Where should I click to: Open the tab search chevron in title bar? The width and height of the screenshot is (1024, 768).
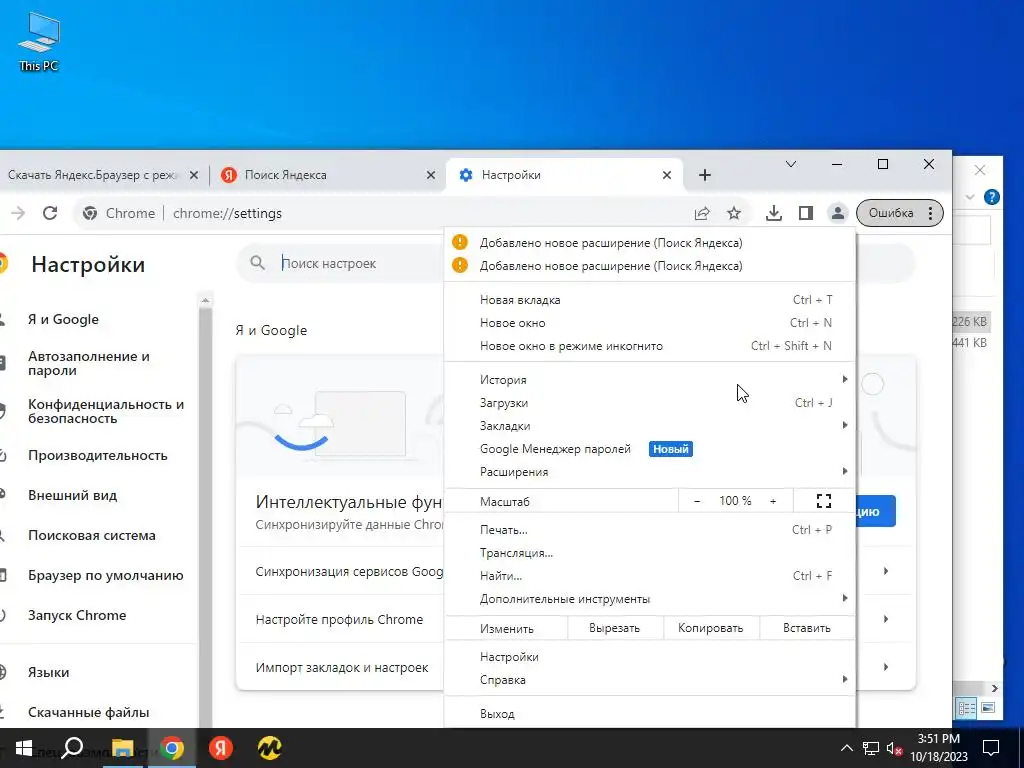pos(791,164)
